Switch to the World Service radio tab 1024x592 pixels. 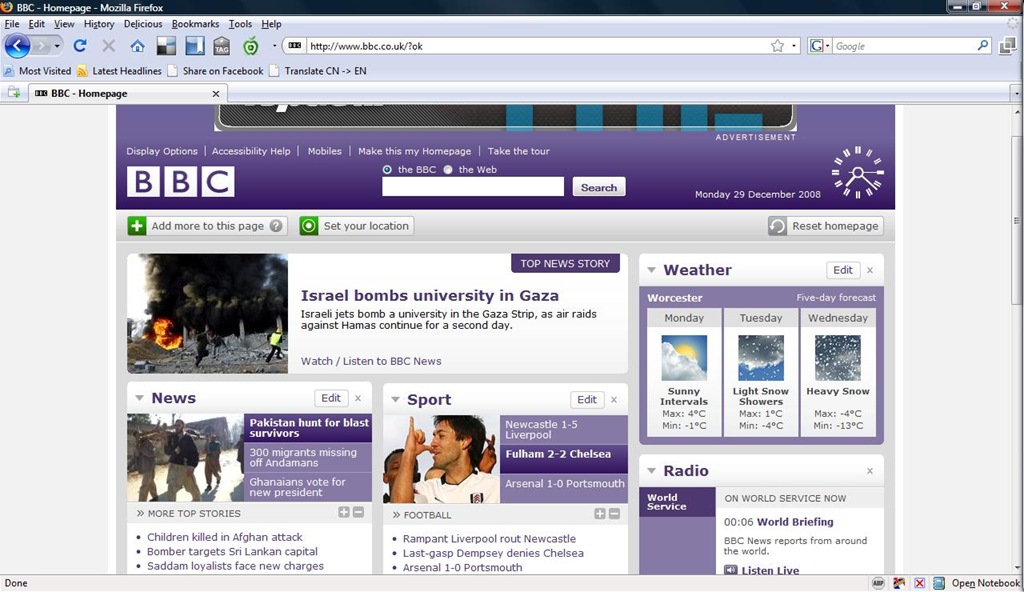[x=677, y=502]
